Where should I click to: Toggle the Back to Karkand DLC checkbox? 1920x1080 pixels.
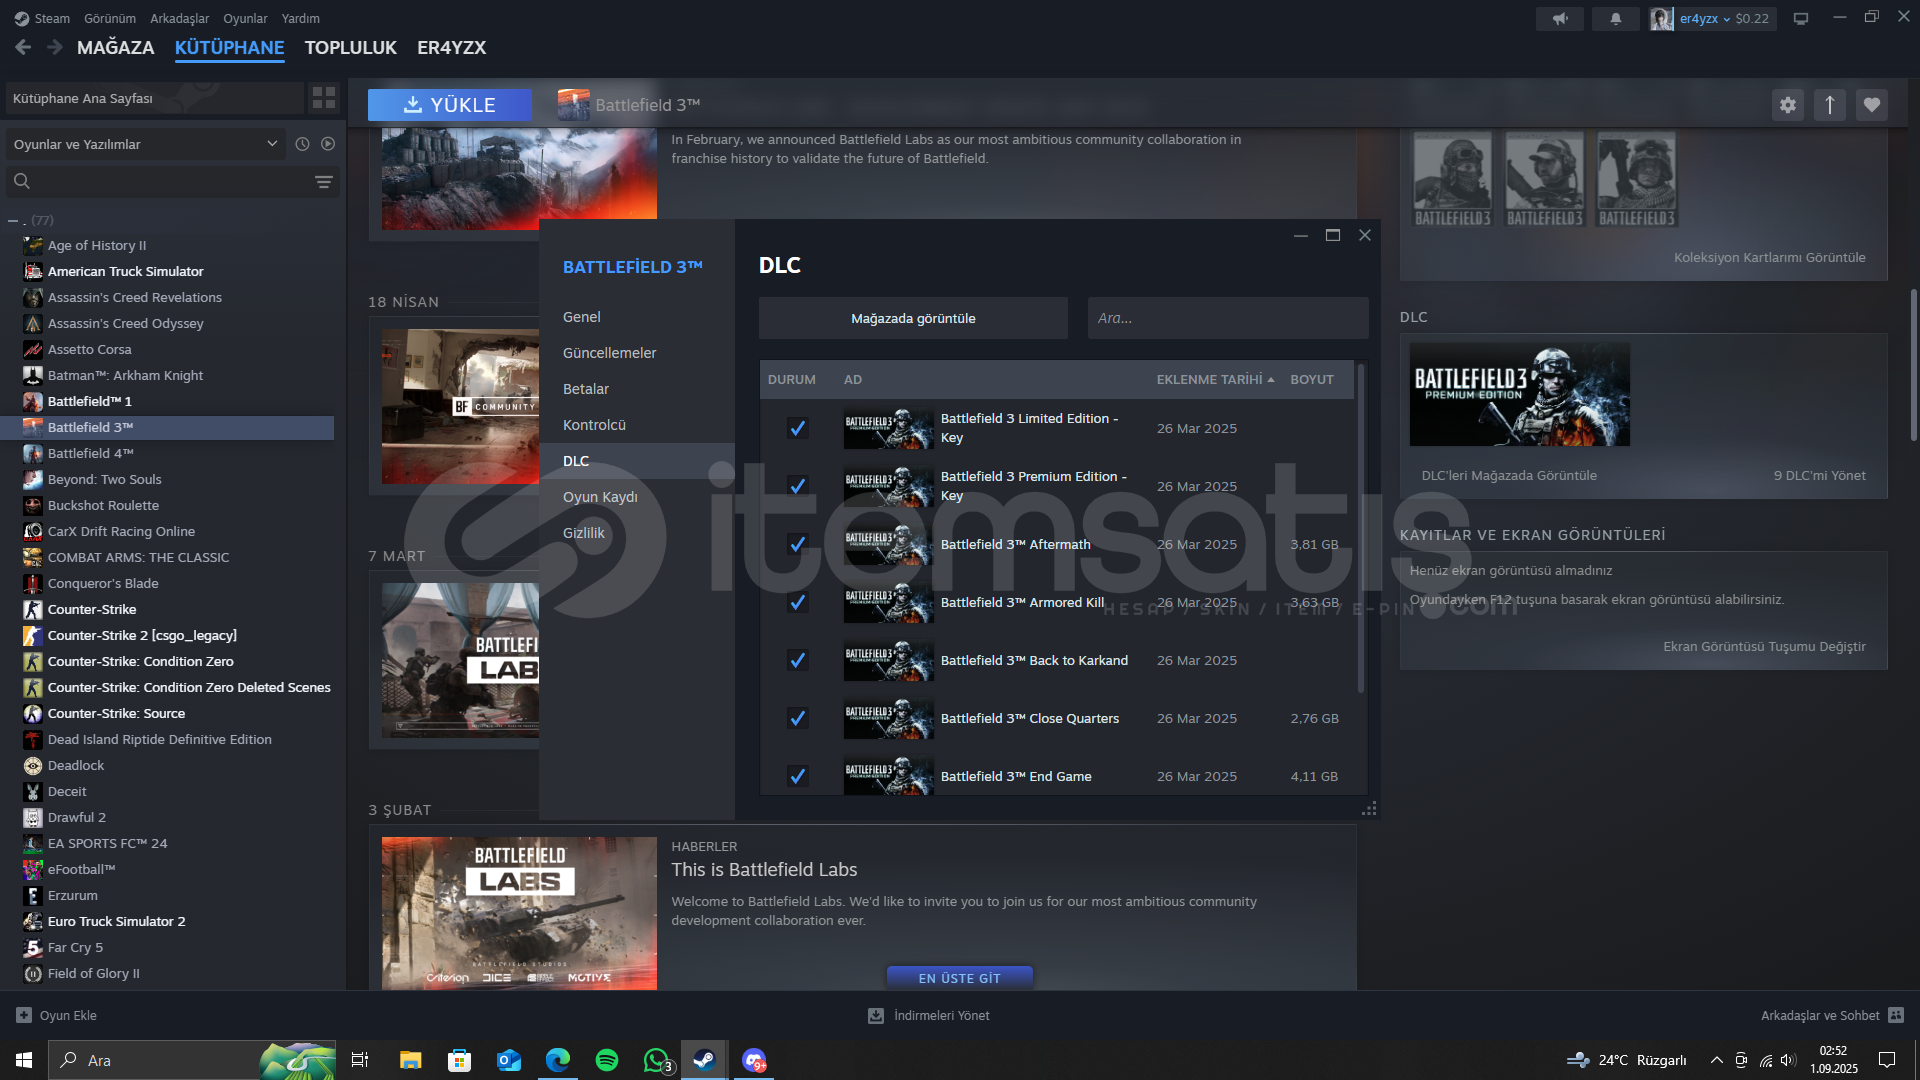click(797, 660)
